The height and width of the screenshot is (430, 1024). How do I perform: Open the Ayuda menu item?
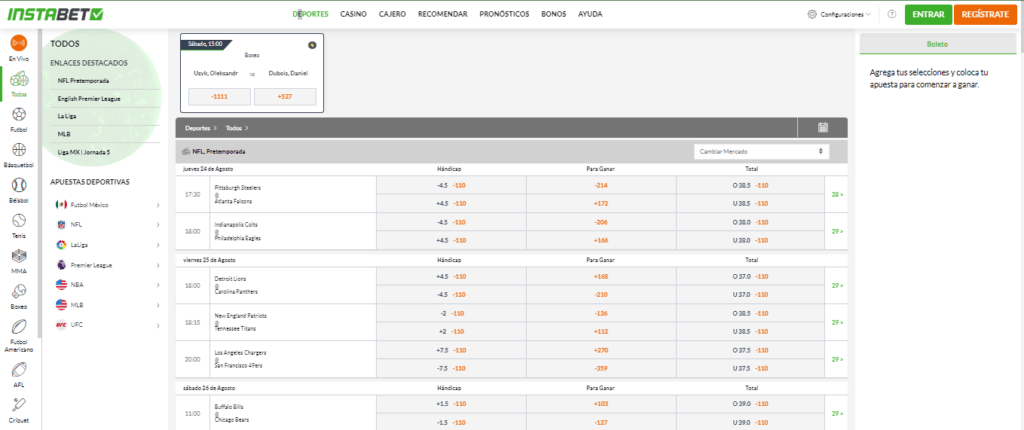(590, 14)
